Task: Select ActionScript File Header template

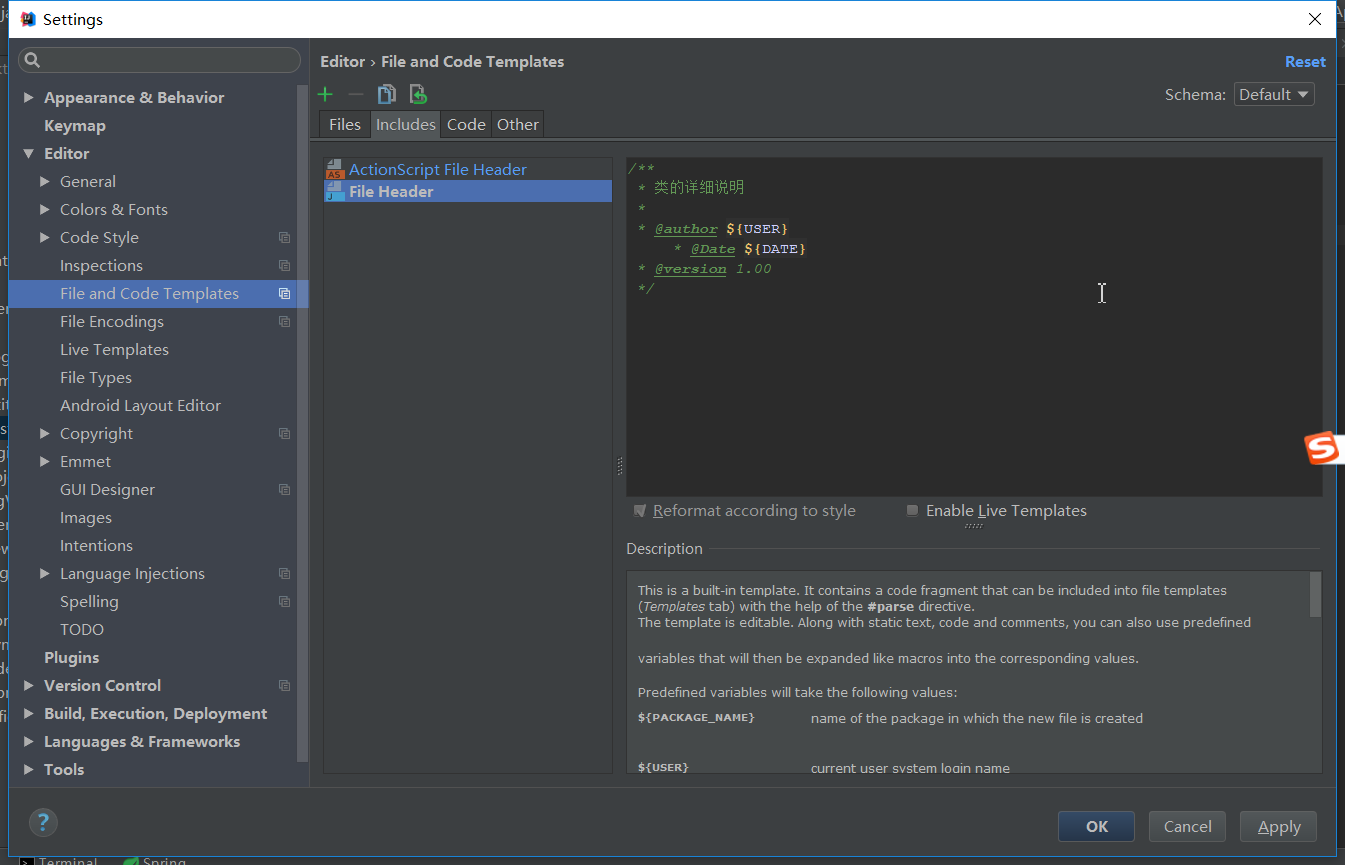Action: click(x=438, y=170)
